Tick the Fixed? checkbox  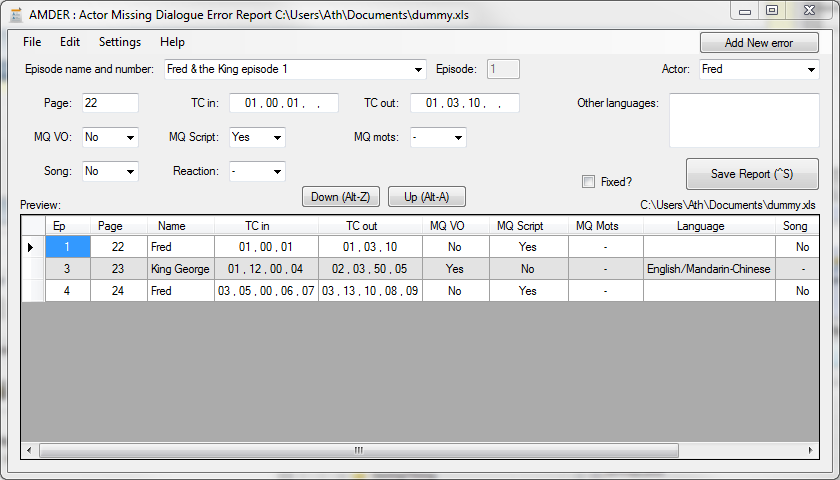pos(588,182)
